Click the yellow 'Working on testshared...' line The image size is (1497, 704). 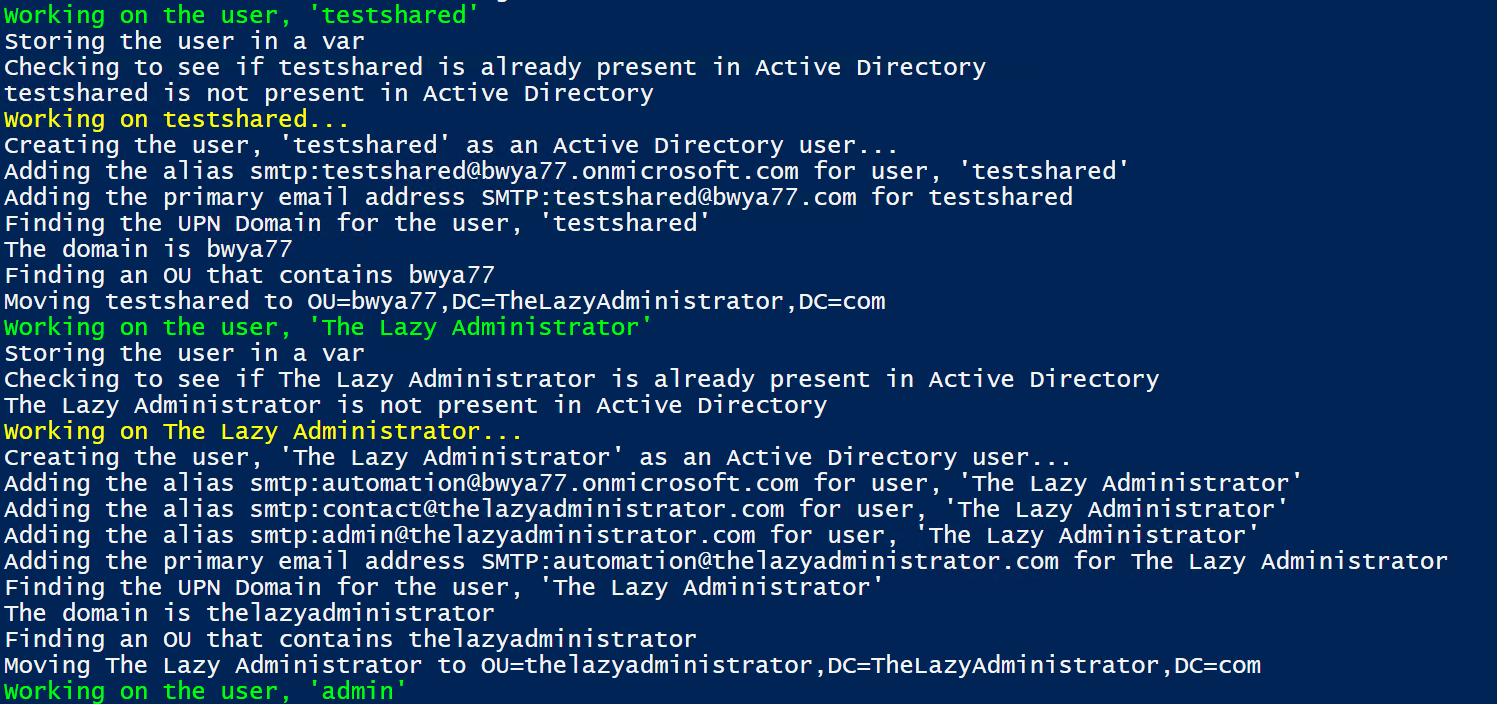coord(177,119)
